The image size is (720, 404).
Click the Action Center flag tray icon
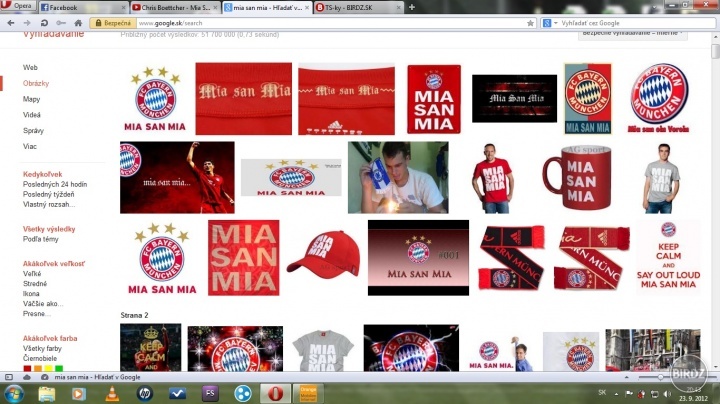pyautogui.click(x=629, y=394)
